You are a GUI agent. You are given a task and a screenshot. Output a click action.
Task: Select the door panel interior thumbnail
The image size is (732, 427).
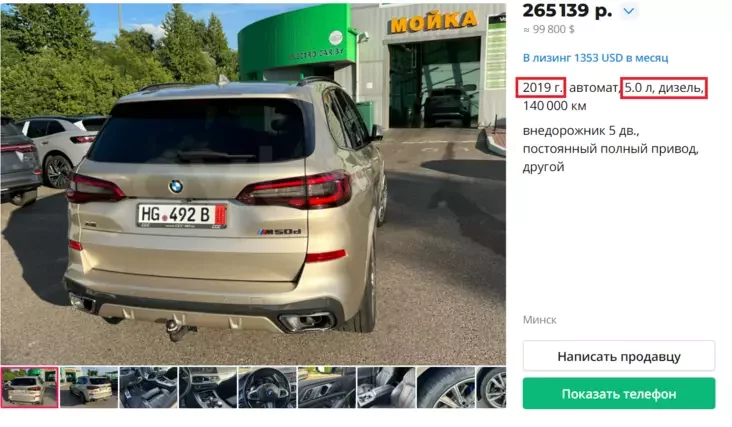326,387
